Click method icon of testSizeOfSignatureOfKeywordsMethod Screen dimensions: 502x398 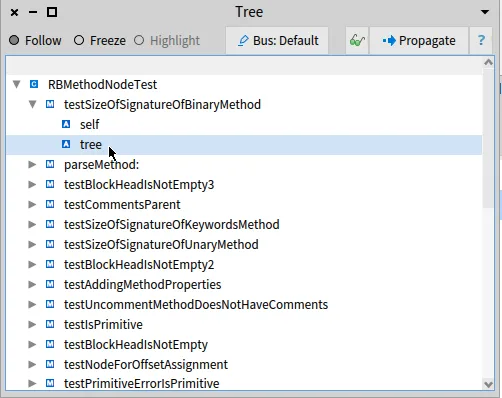click(x=50, y=224)
